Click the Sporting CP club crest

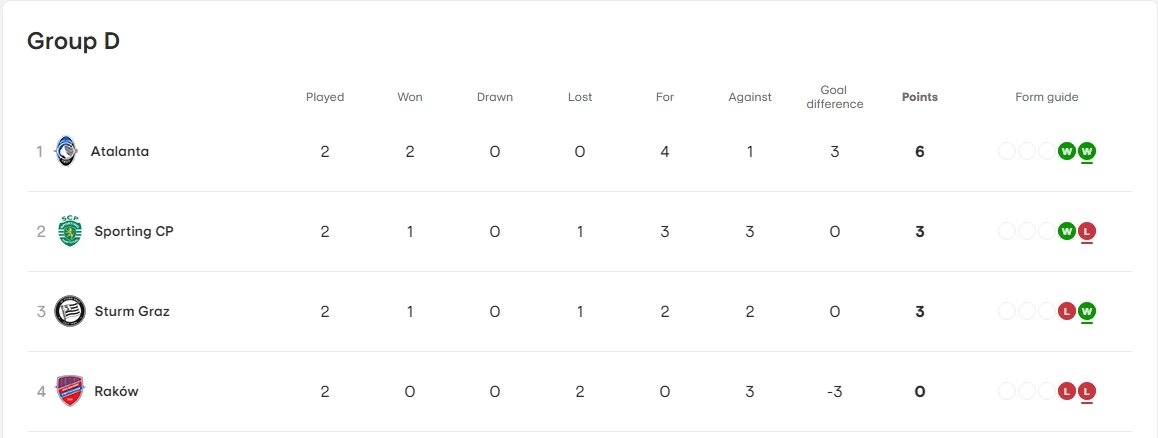[x=69, y=231]
